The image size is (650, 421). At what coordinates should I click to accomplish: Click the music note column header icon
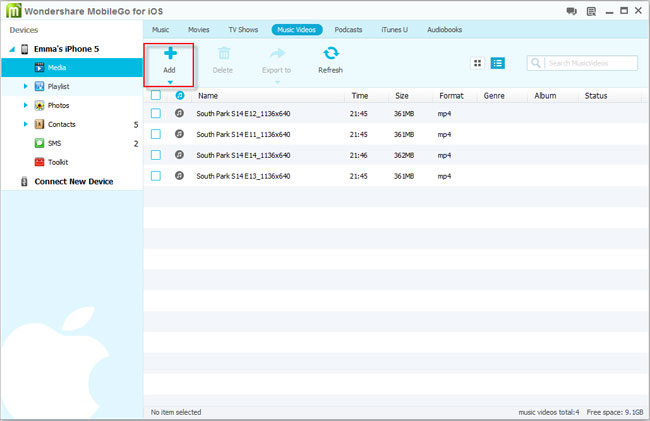[179, 95]
